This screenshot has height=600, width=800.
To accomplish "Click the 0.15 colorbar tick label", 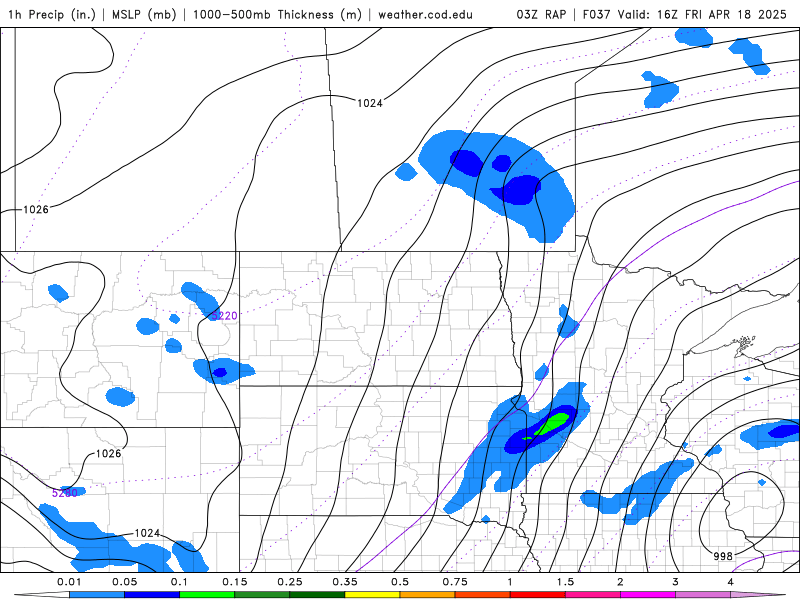I will click(235, 582).
